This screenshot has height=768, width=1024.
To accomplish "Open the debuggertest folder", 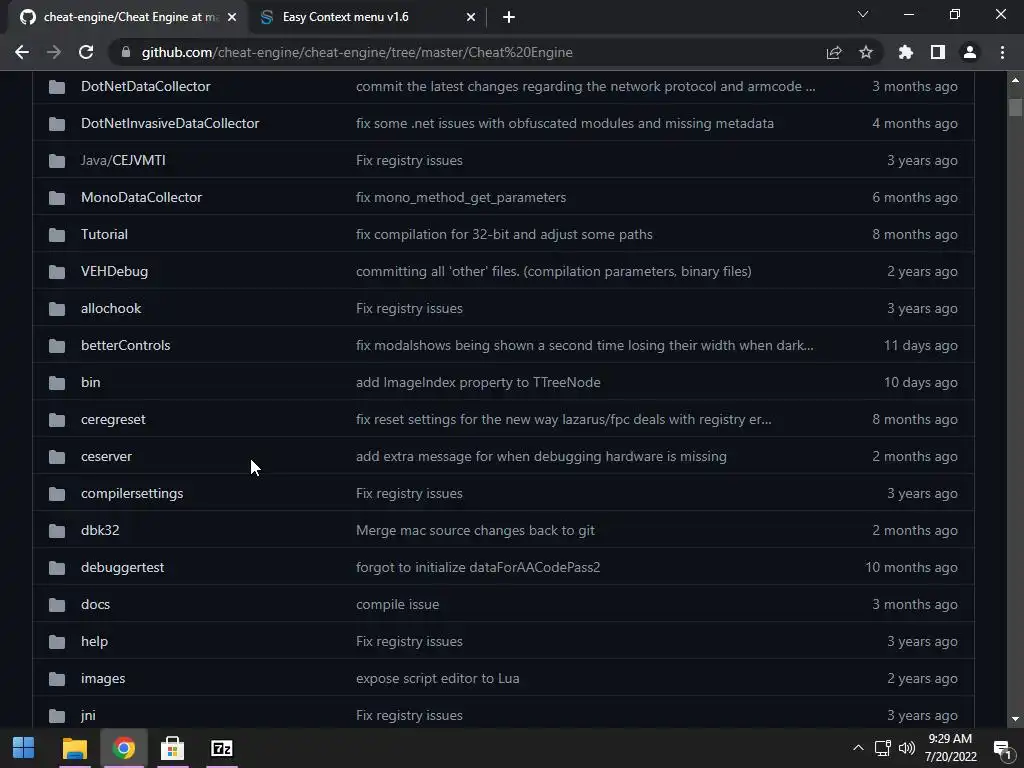I will 122,568.
